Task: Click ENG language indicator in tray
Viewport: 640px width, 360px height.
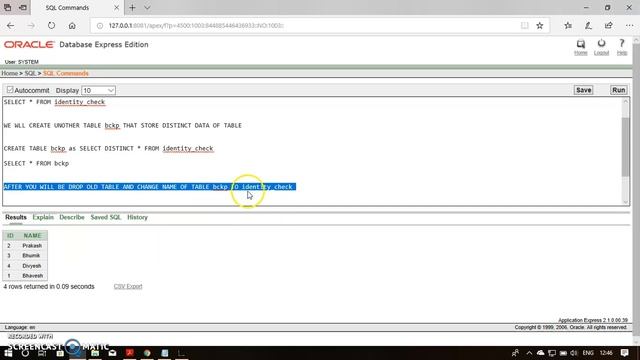Action: (588, 353)
